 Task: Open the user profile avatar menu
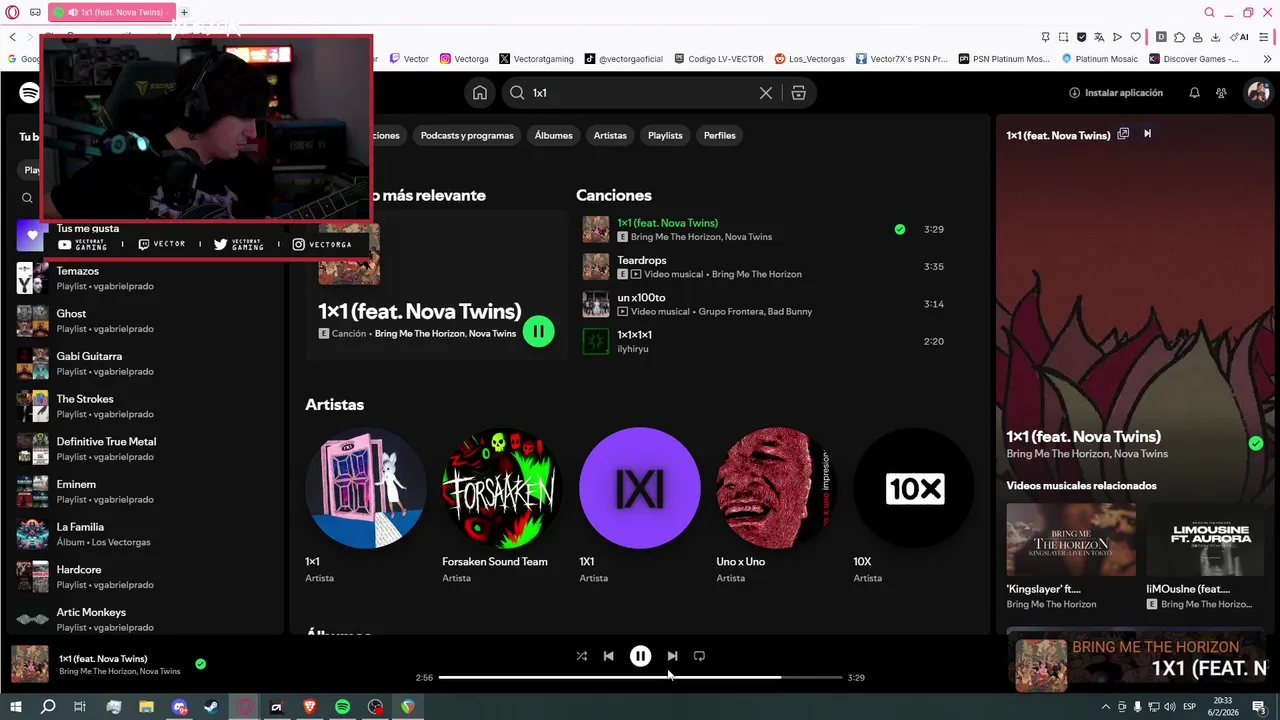pyautogui.click(x=1257, y=93)
